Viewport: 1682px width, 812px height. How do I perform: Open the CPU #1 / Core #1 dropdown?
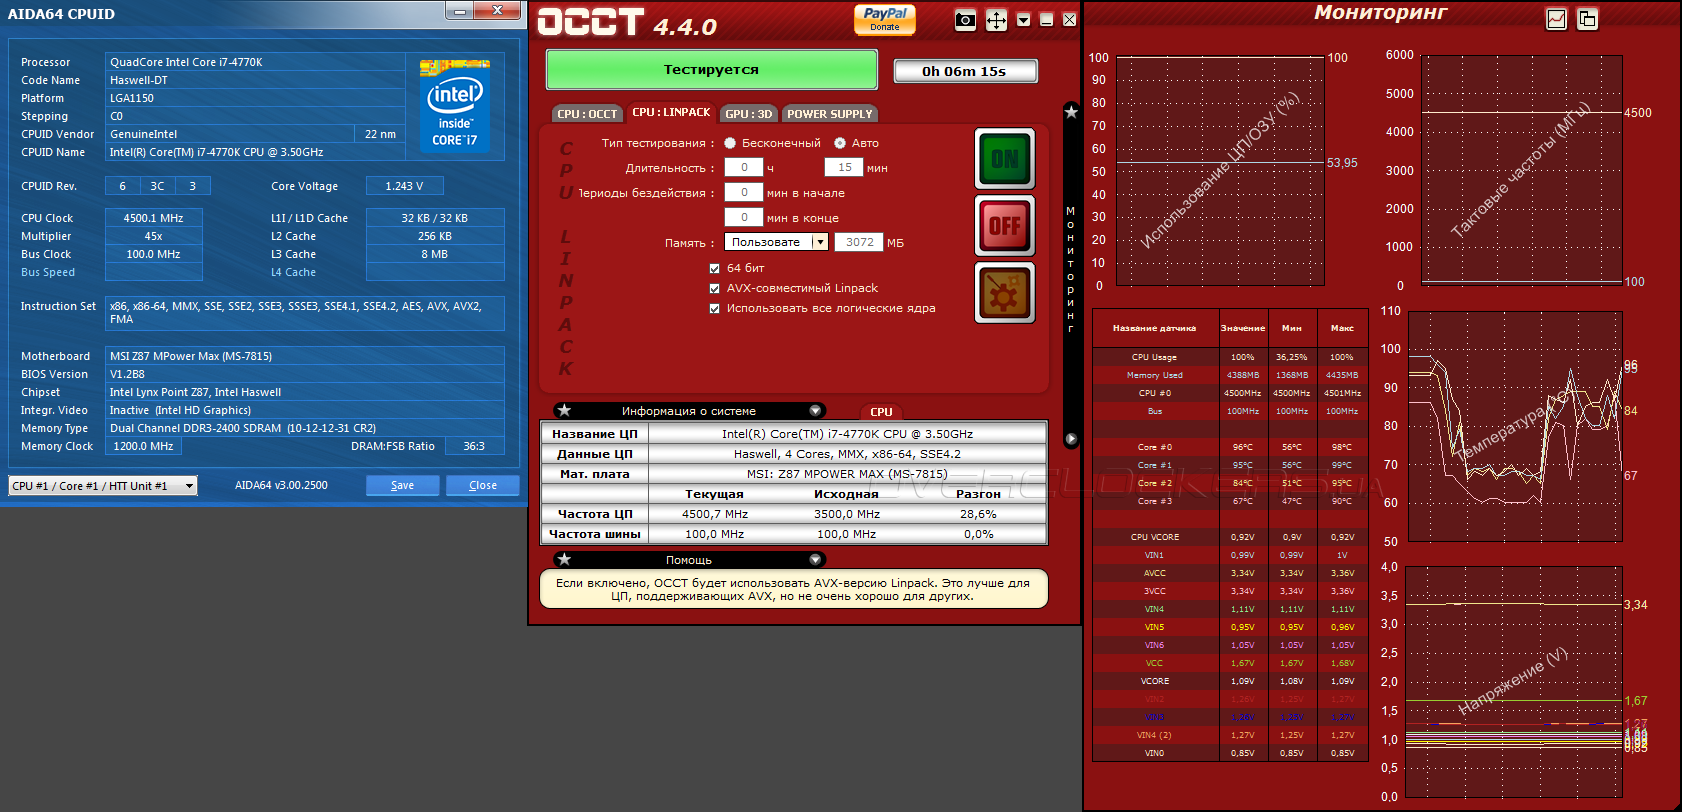(103, 485)
